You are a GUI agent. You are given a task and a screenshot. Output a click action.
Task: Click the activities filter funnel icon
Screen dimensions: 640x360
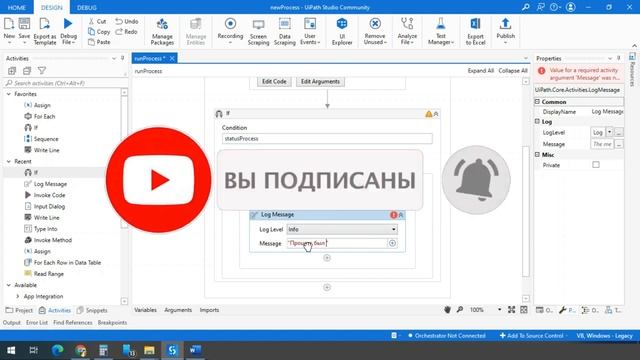42,71
